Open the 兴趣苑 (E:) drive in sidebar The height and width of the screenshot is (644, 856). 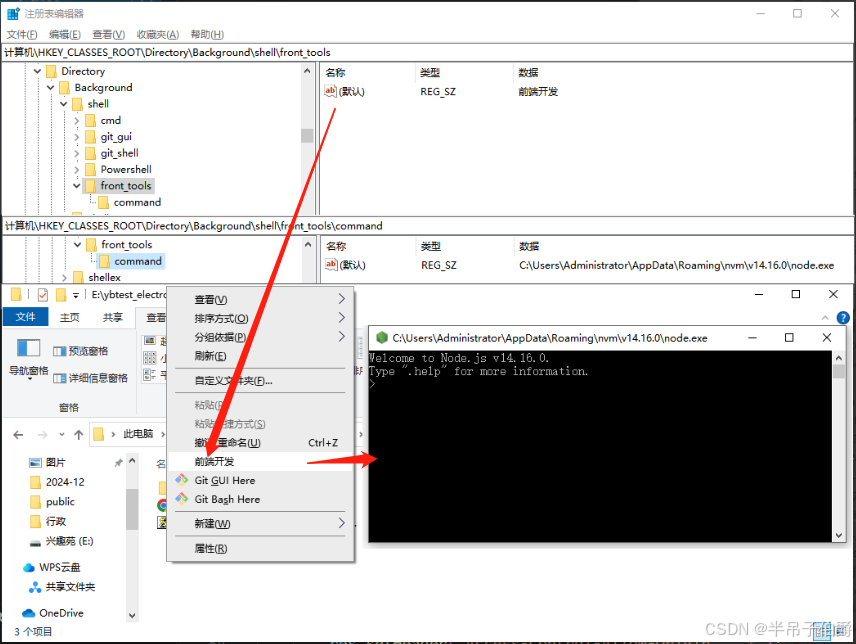click(61, 541)
